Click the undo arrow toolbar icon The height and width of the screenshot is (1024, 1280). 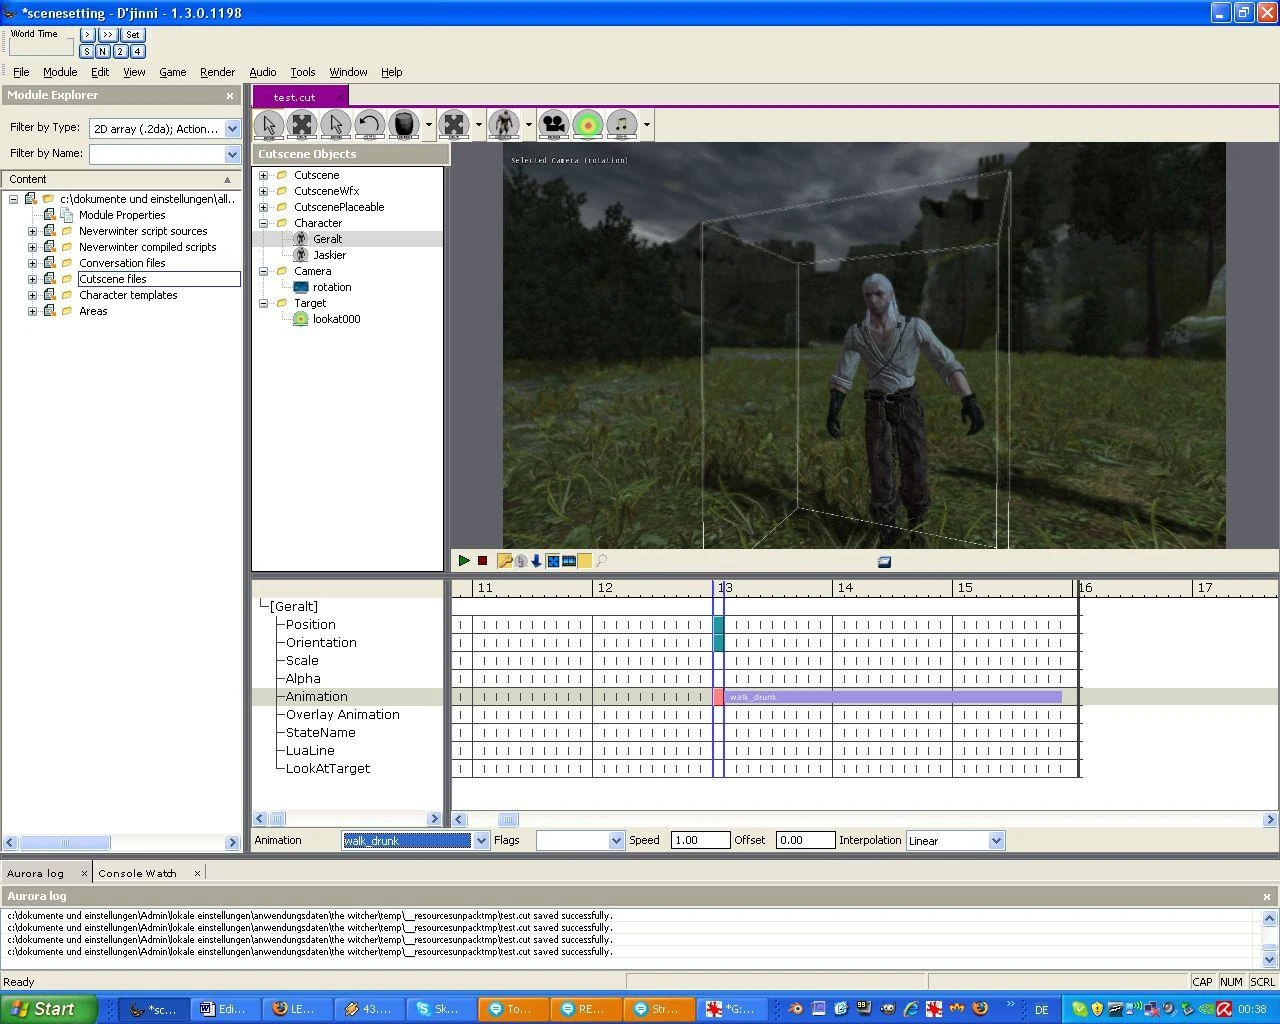coord(369,125)
